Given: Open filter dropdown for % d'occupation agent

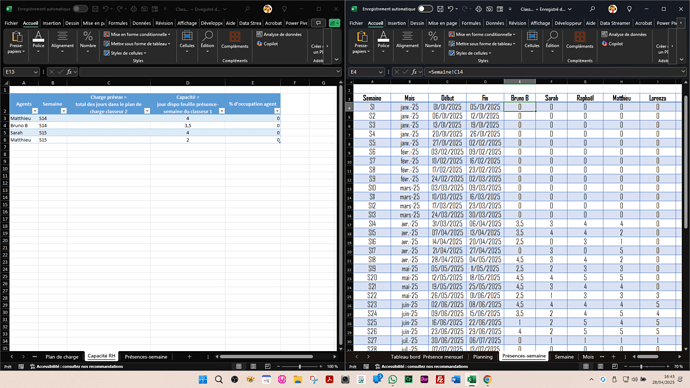Looking at the screenshot, I should tap(277, 111).
